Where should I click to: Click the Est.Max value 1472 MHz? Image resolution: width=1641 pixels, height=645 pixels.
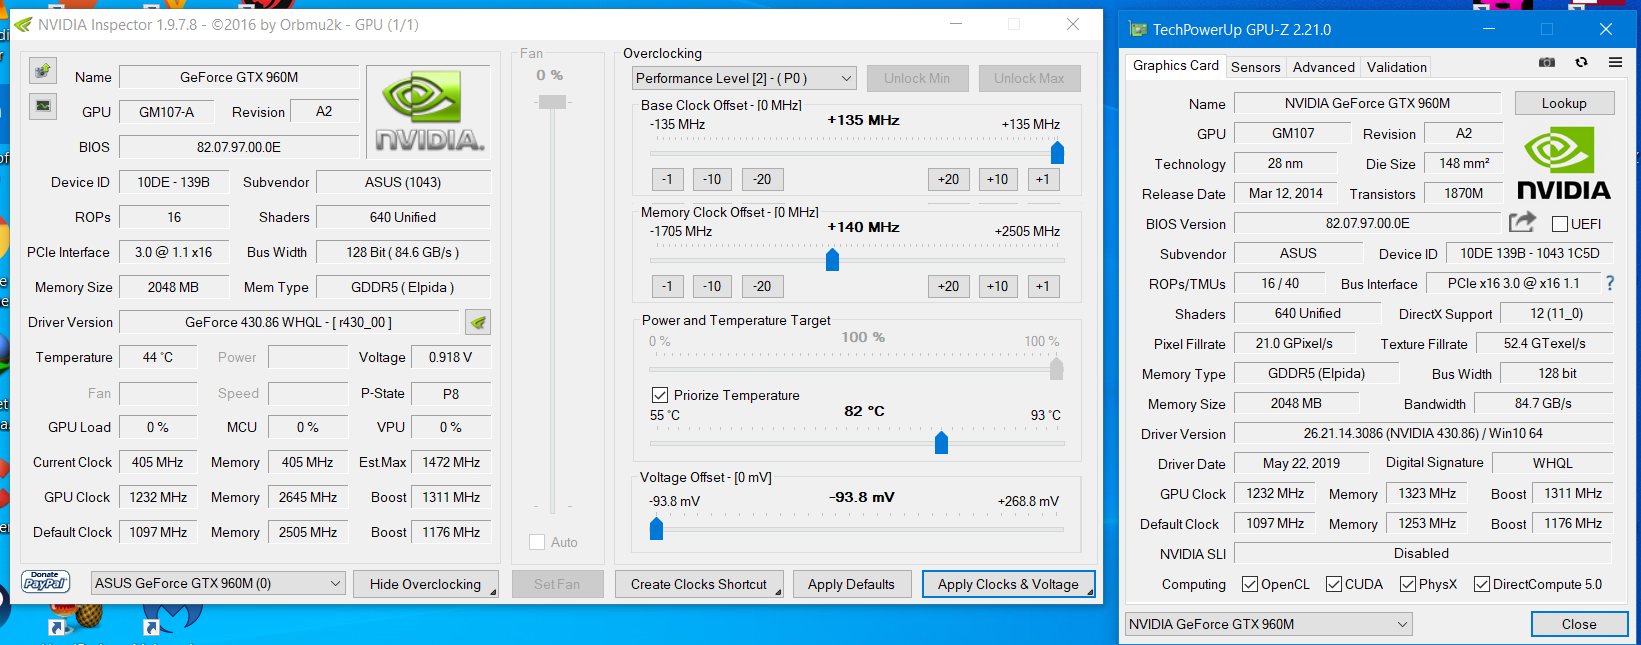pyautogui.click(x=451, y=462)
